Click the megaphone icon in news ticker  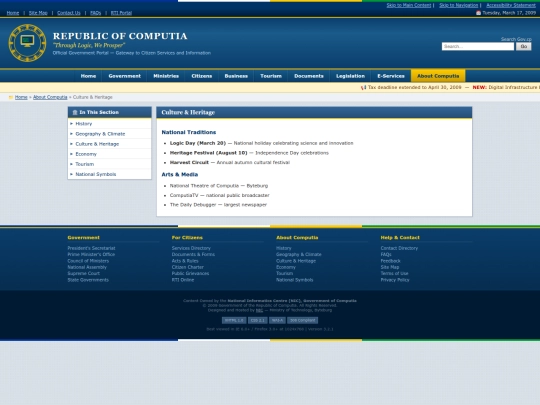tap(363, 87)
